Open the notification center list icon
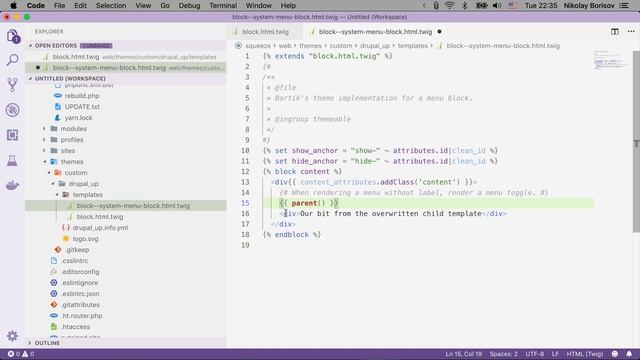 pyautogui.click(x=624, y=5)
